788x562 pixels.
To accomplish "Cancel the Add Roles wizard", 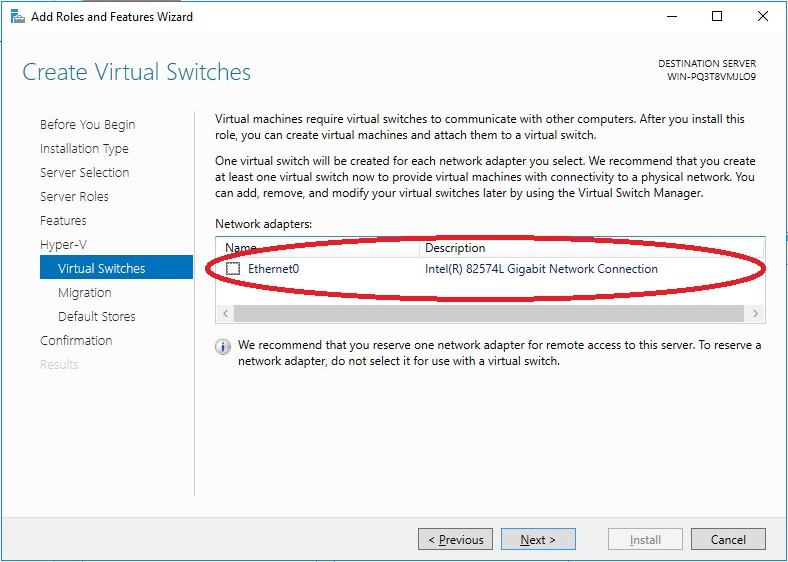I will click(x=728, y=540).
